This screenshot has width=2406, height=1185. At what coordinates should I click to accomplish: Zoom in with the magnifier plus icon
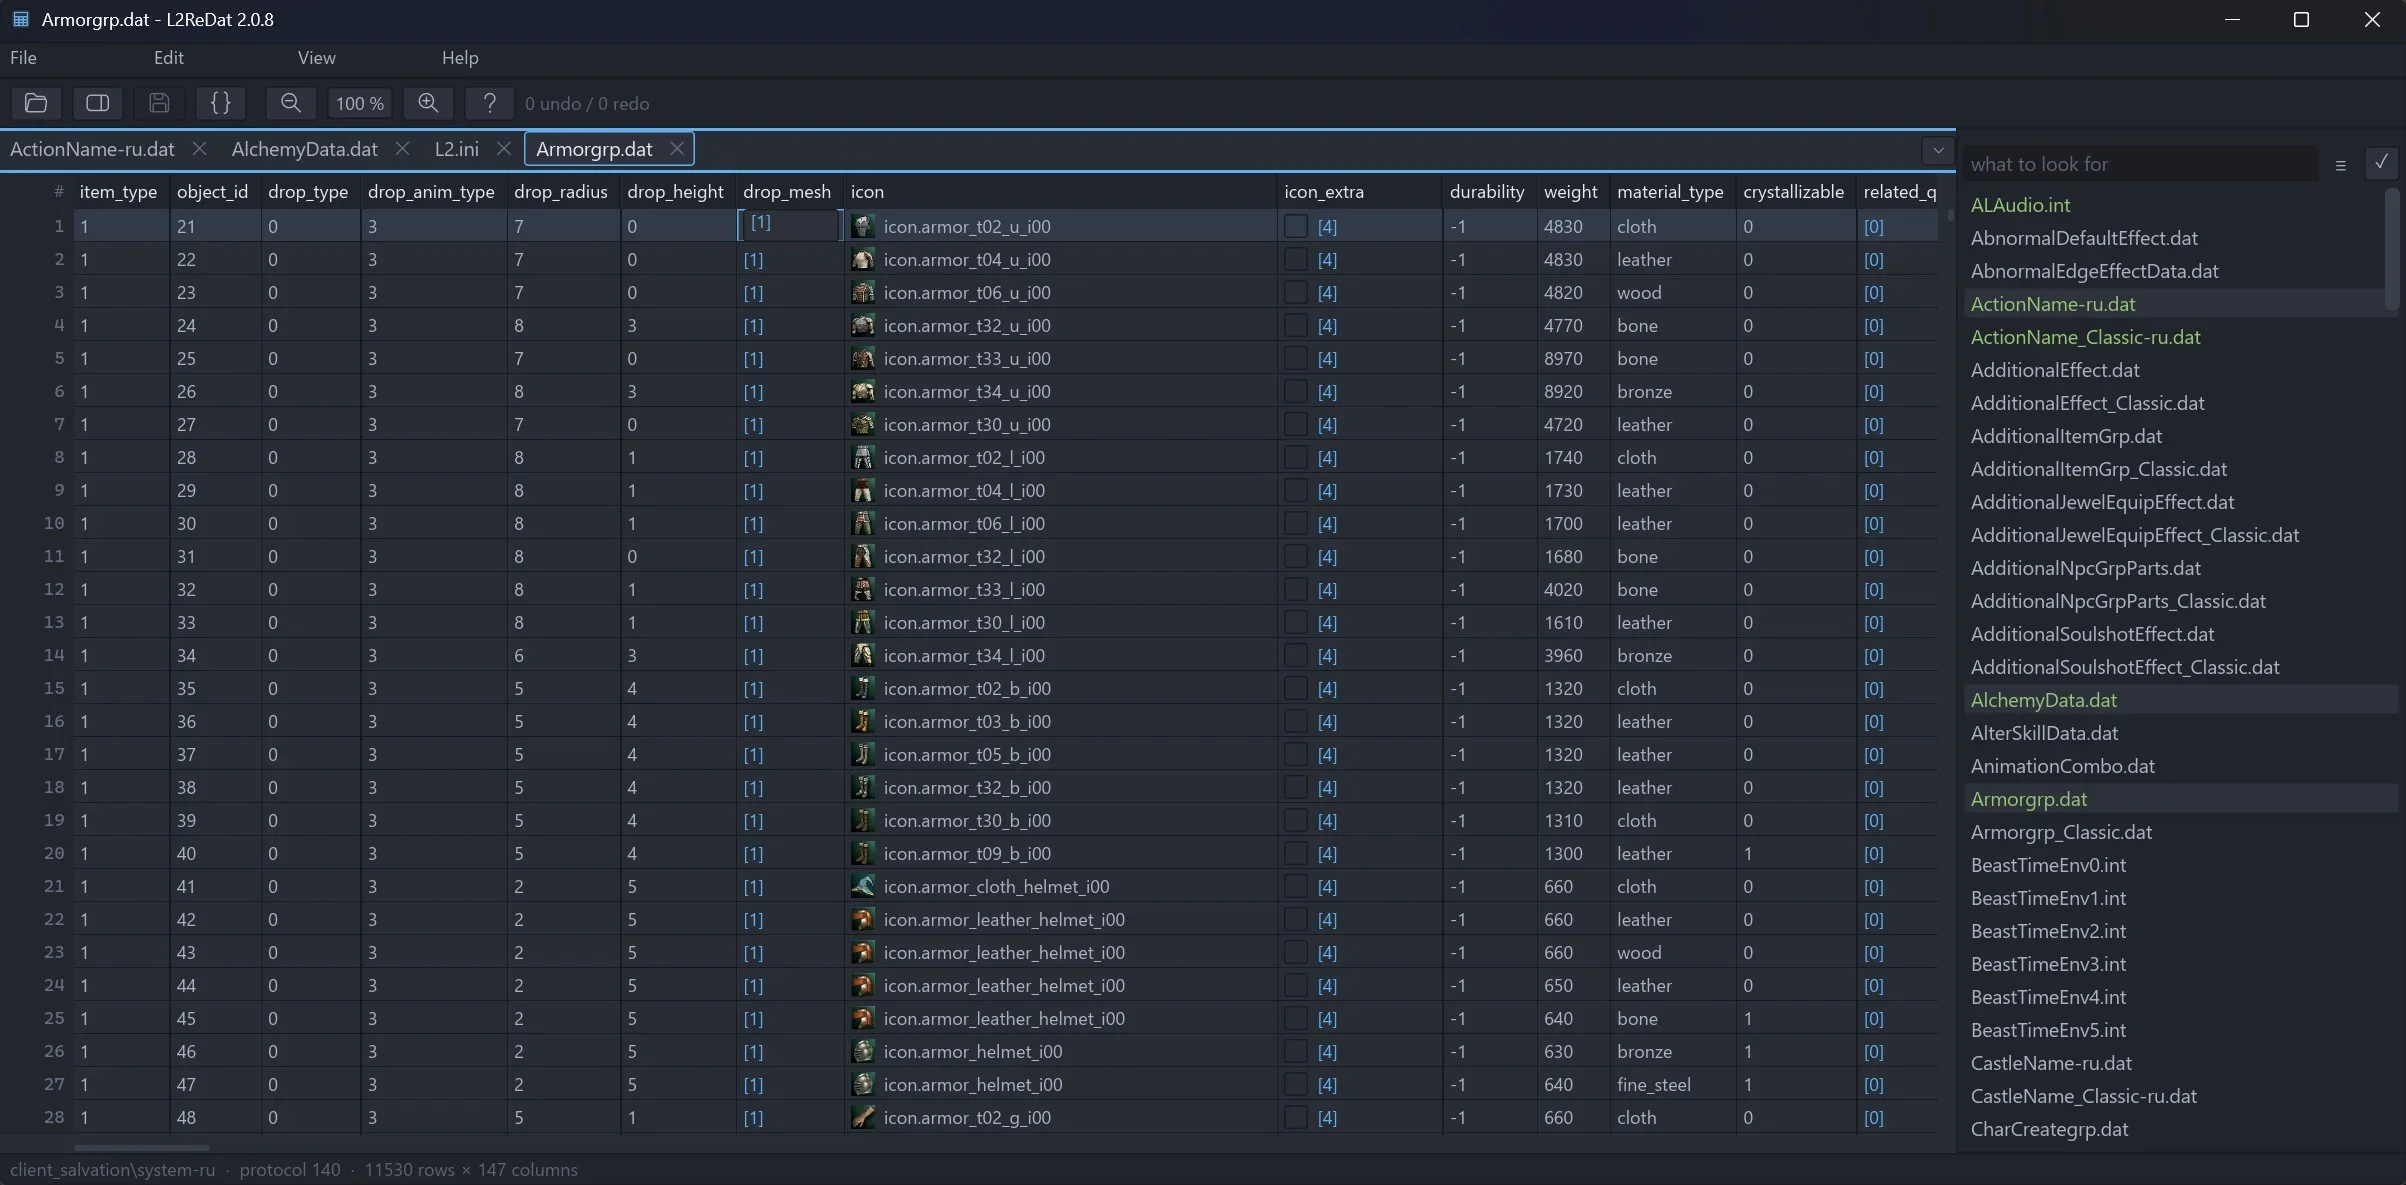coord(428,103)
